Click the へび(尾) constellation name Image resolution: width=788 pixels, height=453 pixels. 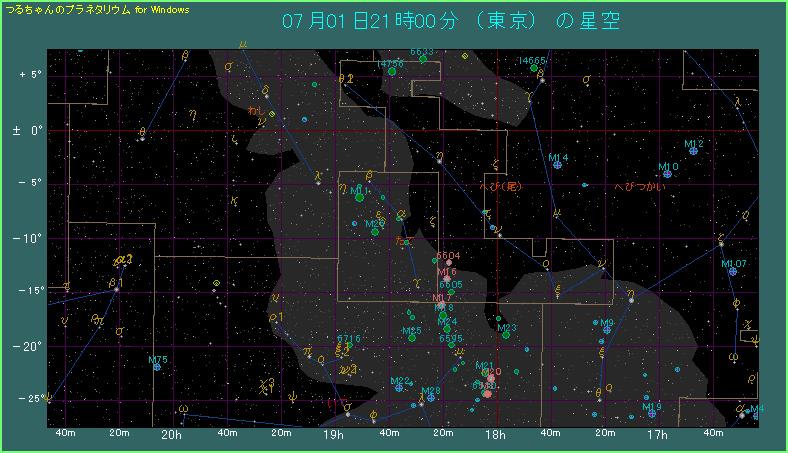(502, 187)
